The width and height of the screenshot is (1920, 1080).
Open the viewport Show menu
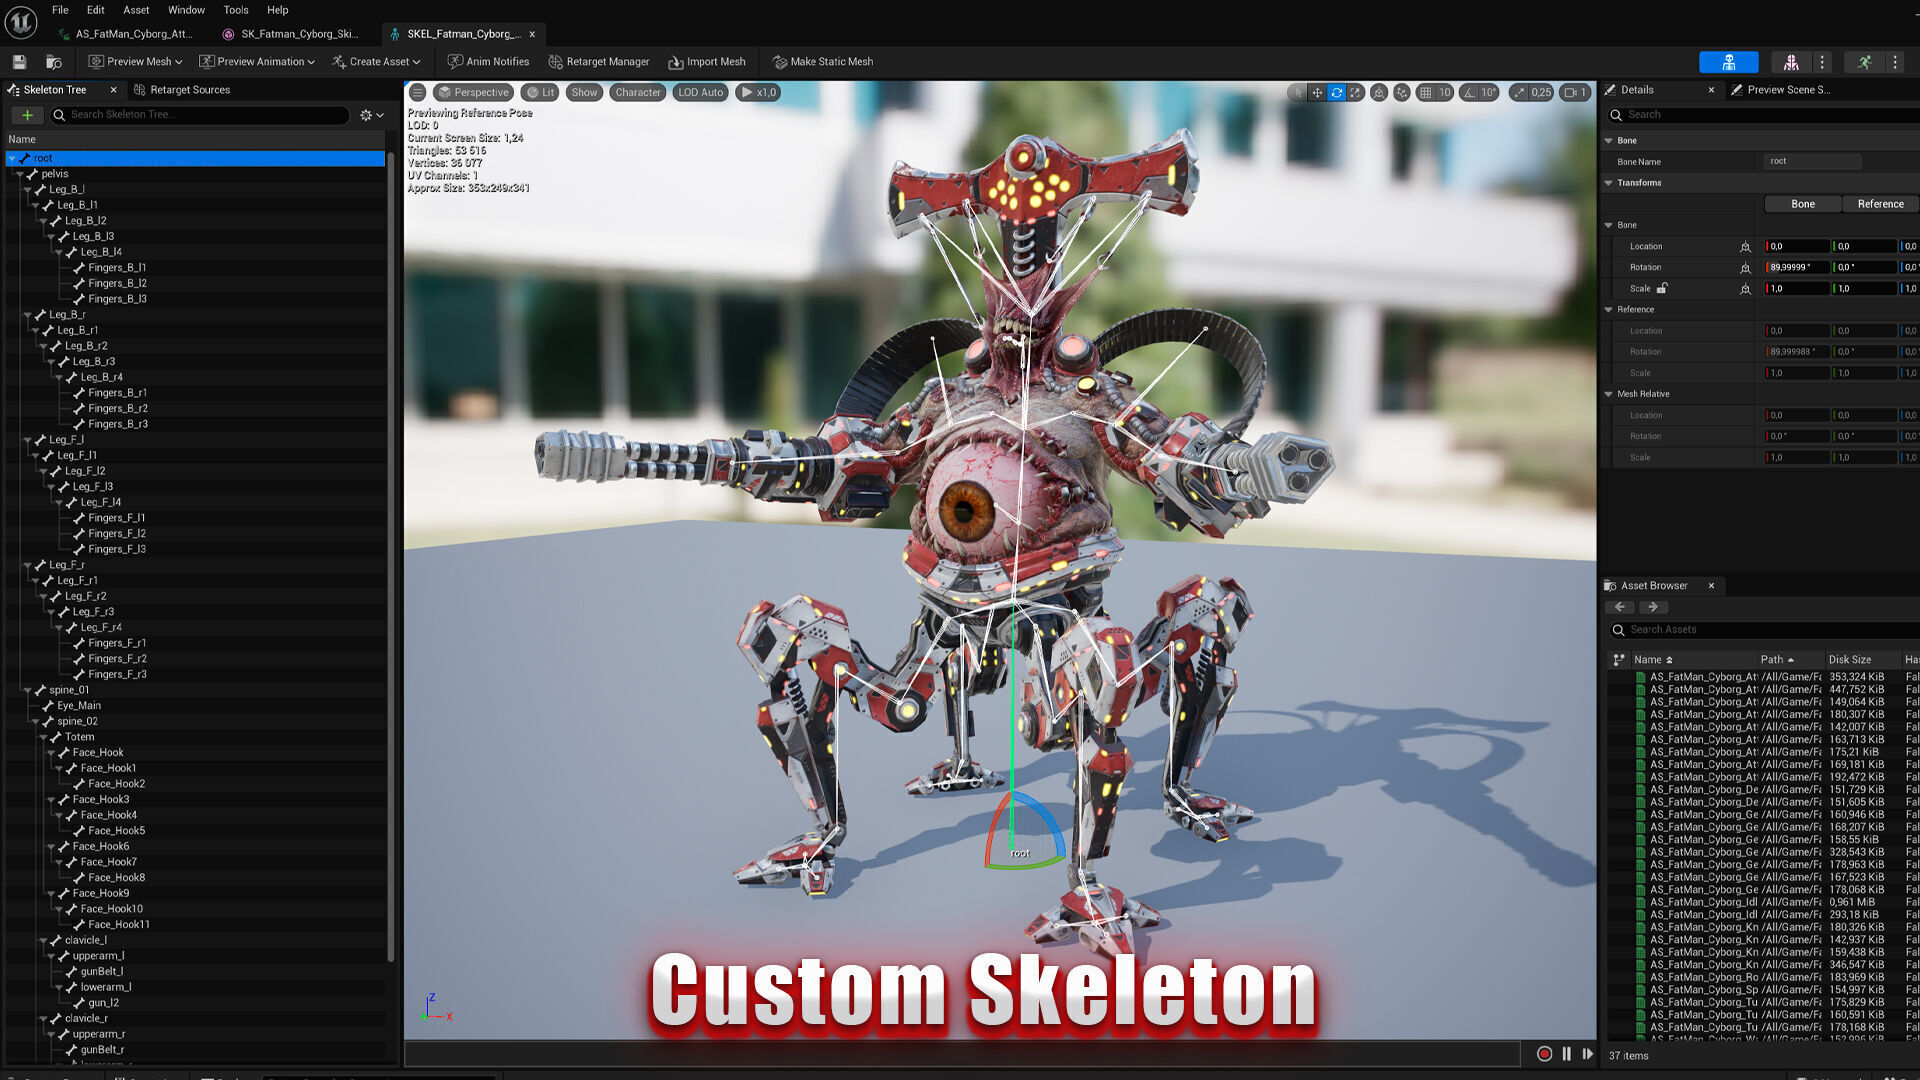point(584,92)
